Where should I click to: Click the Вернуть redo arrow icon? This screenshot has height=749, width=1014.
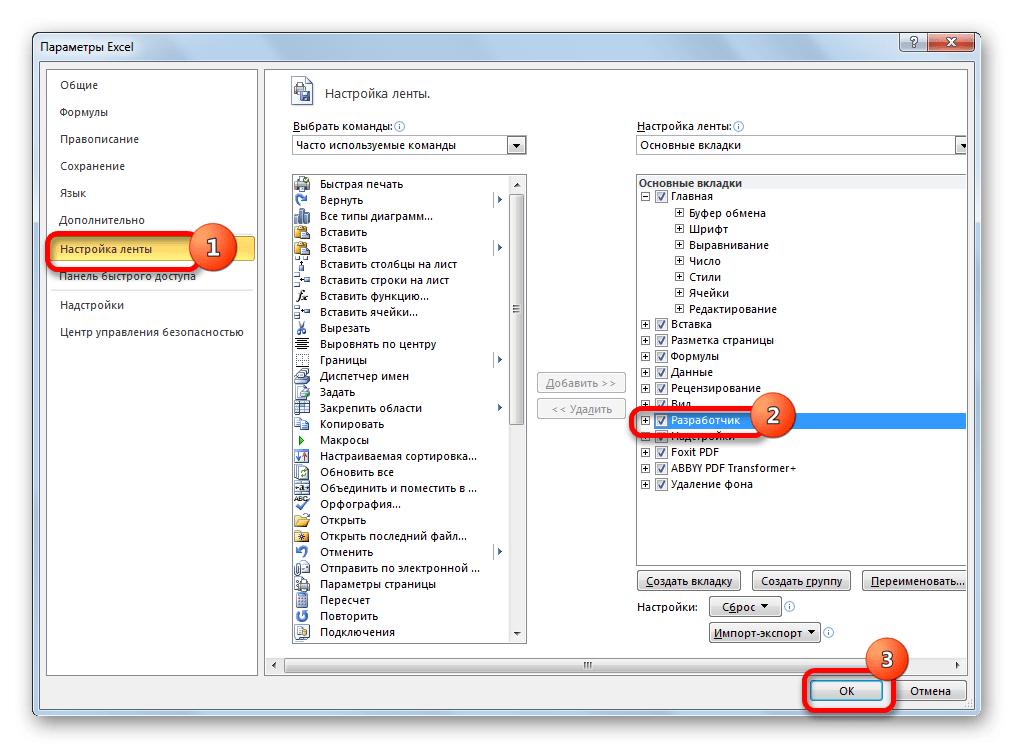(x=302, y=200)
